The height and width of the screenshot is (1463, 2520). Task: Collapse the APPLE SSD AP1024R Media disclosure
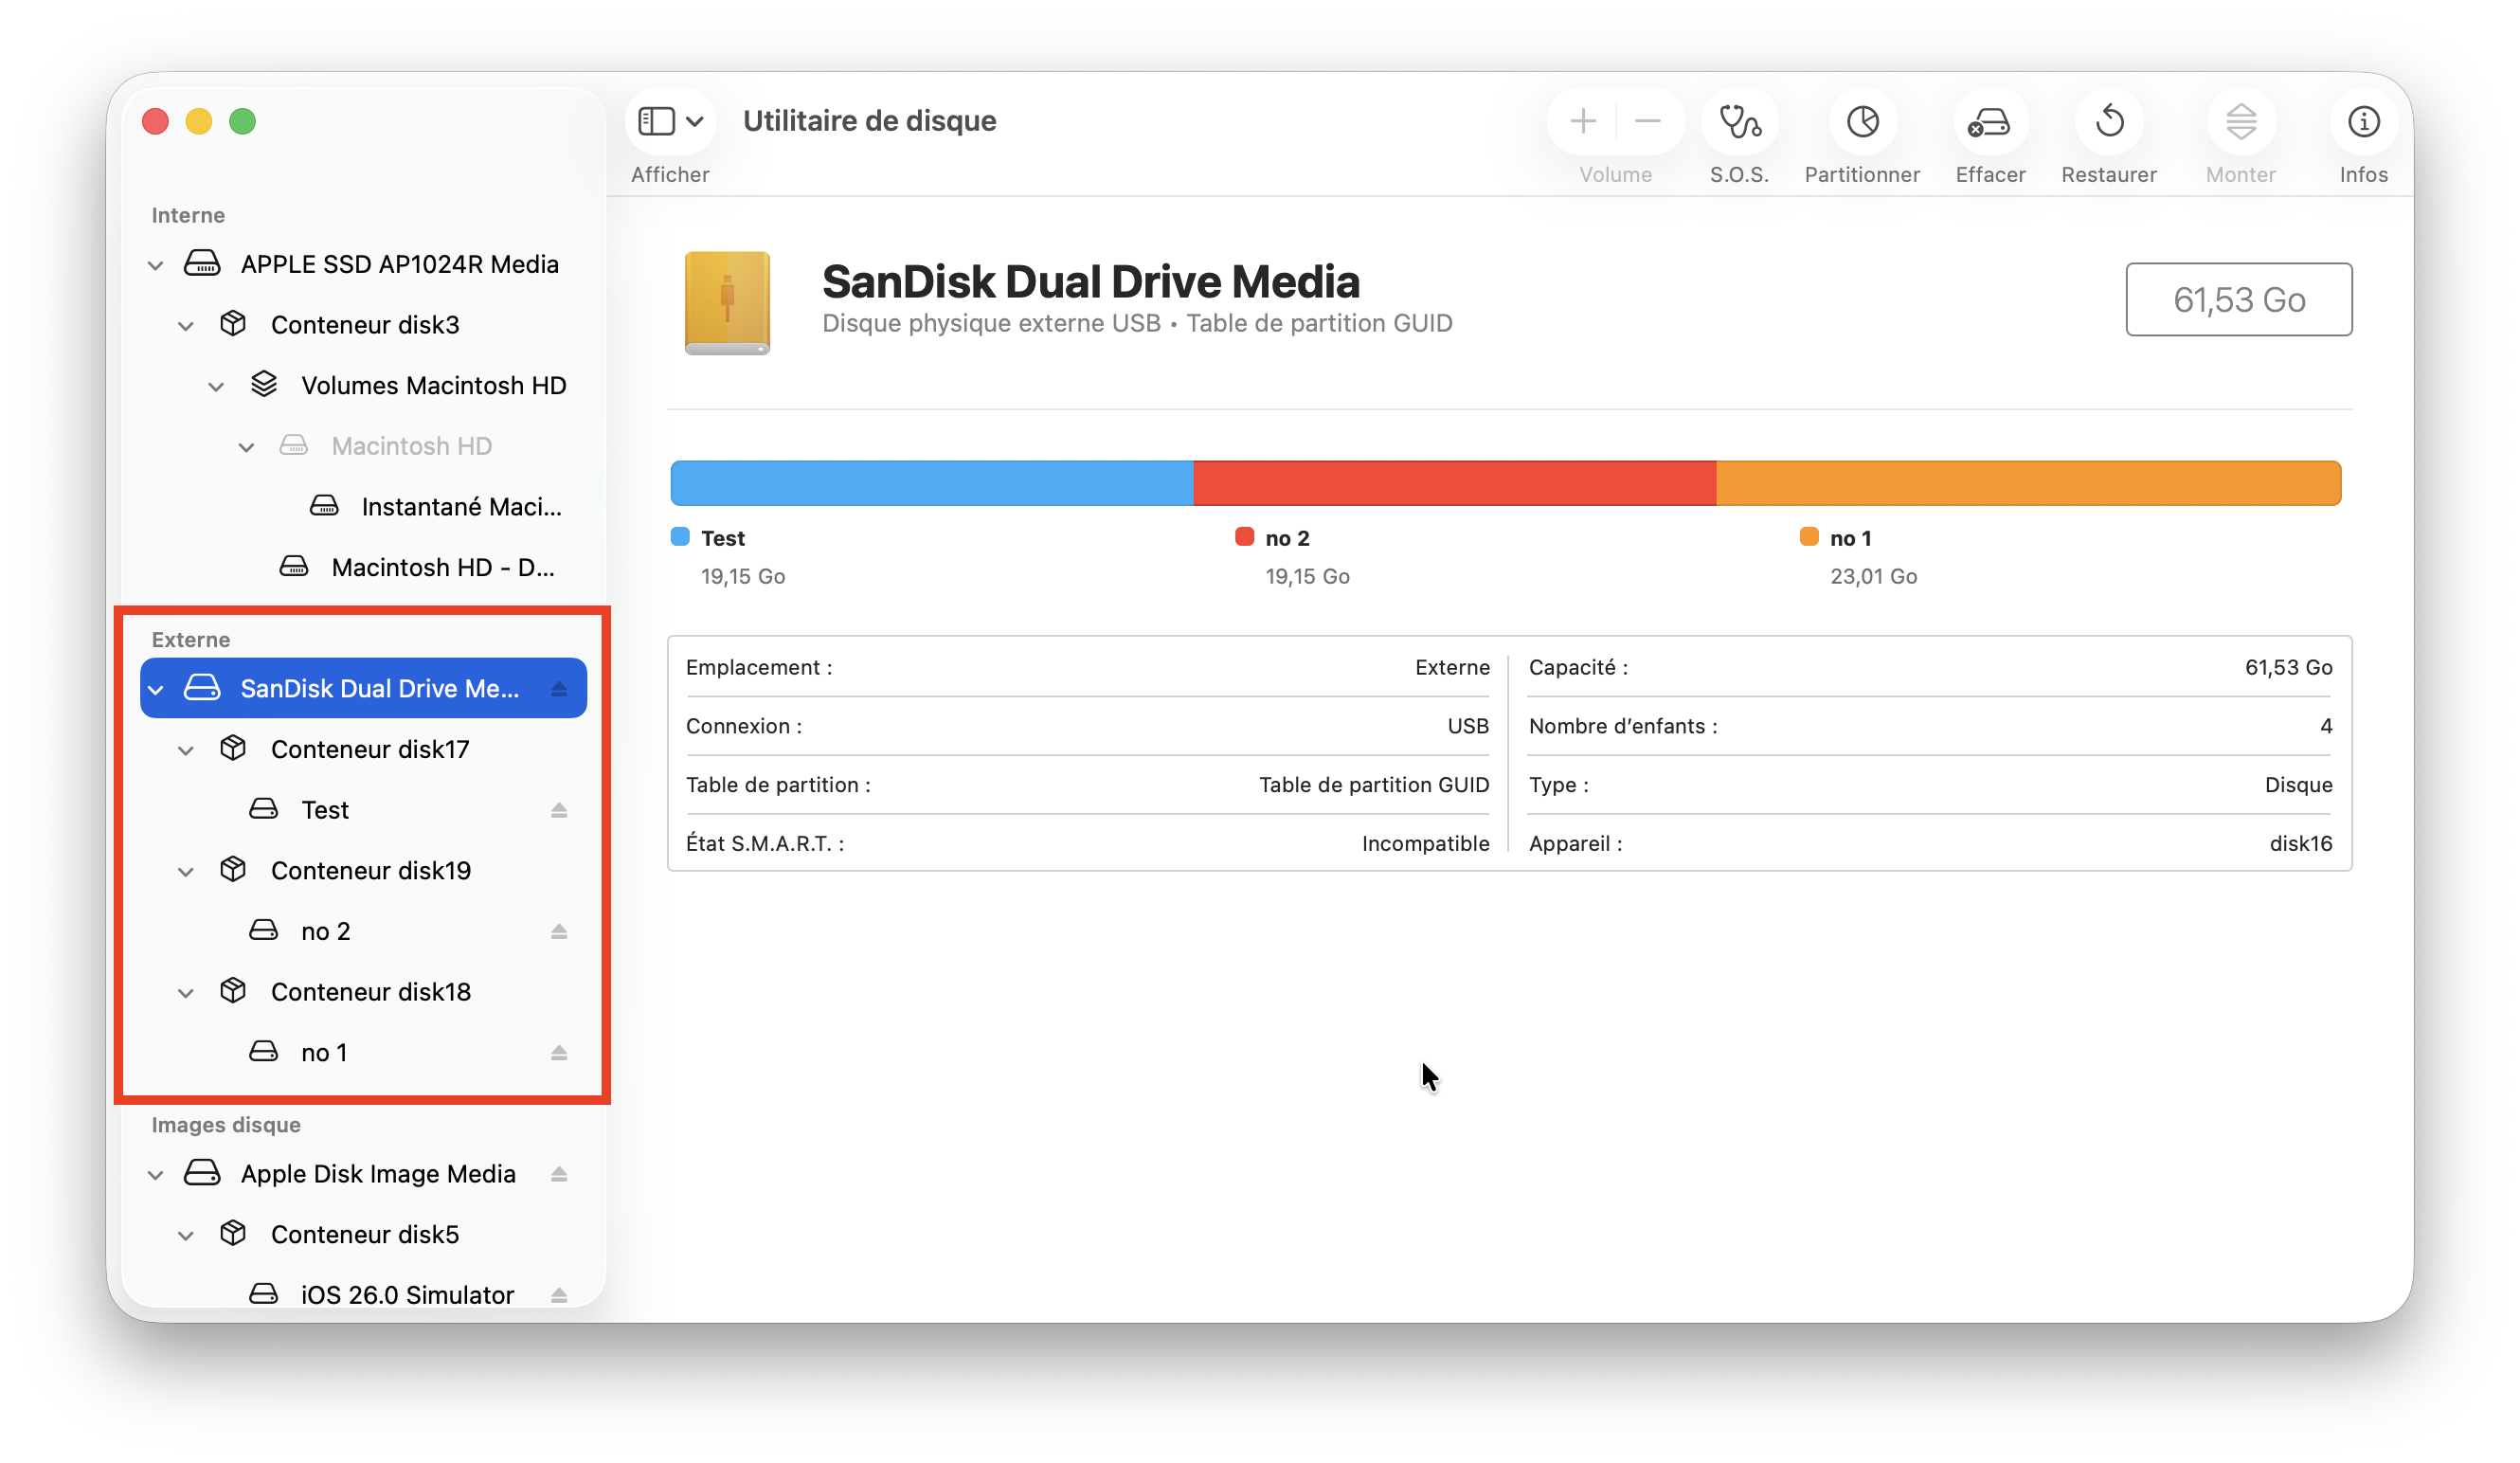[x=156, y=265]
